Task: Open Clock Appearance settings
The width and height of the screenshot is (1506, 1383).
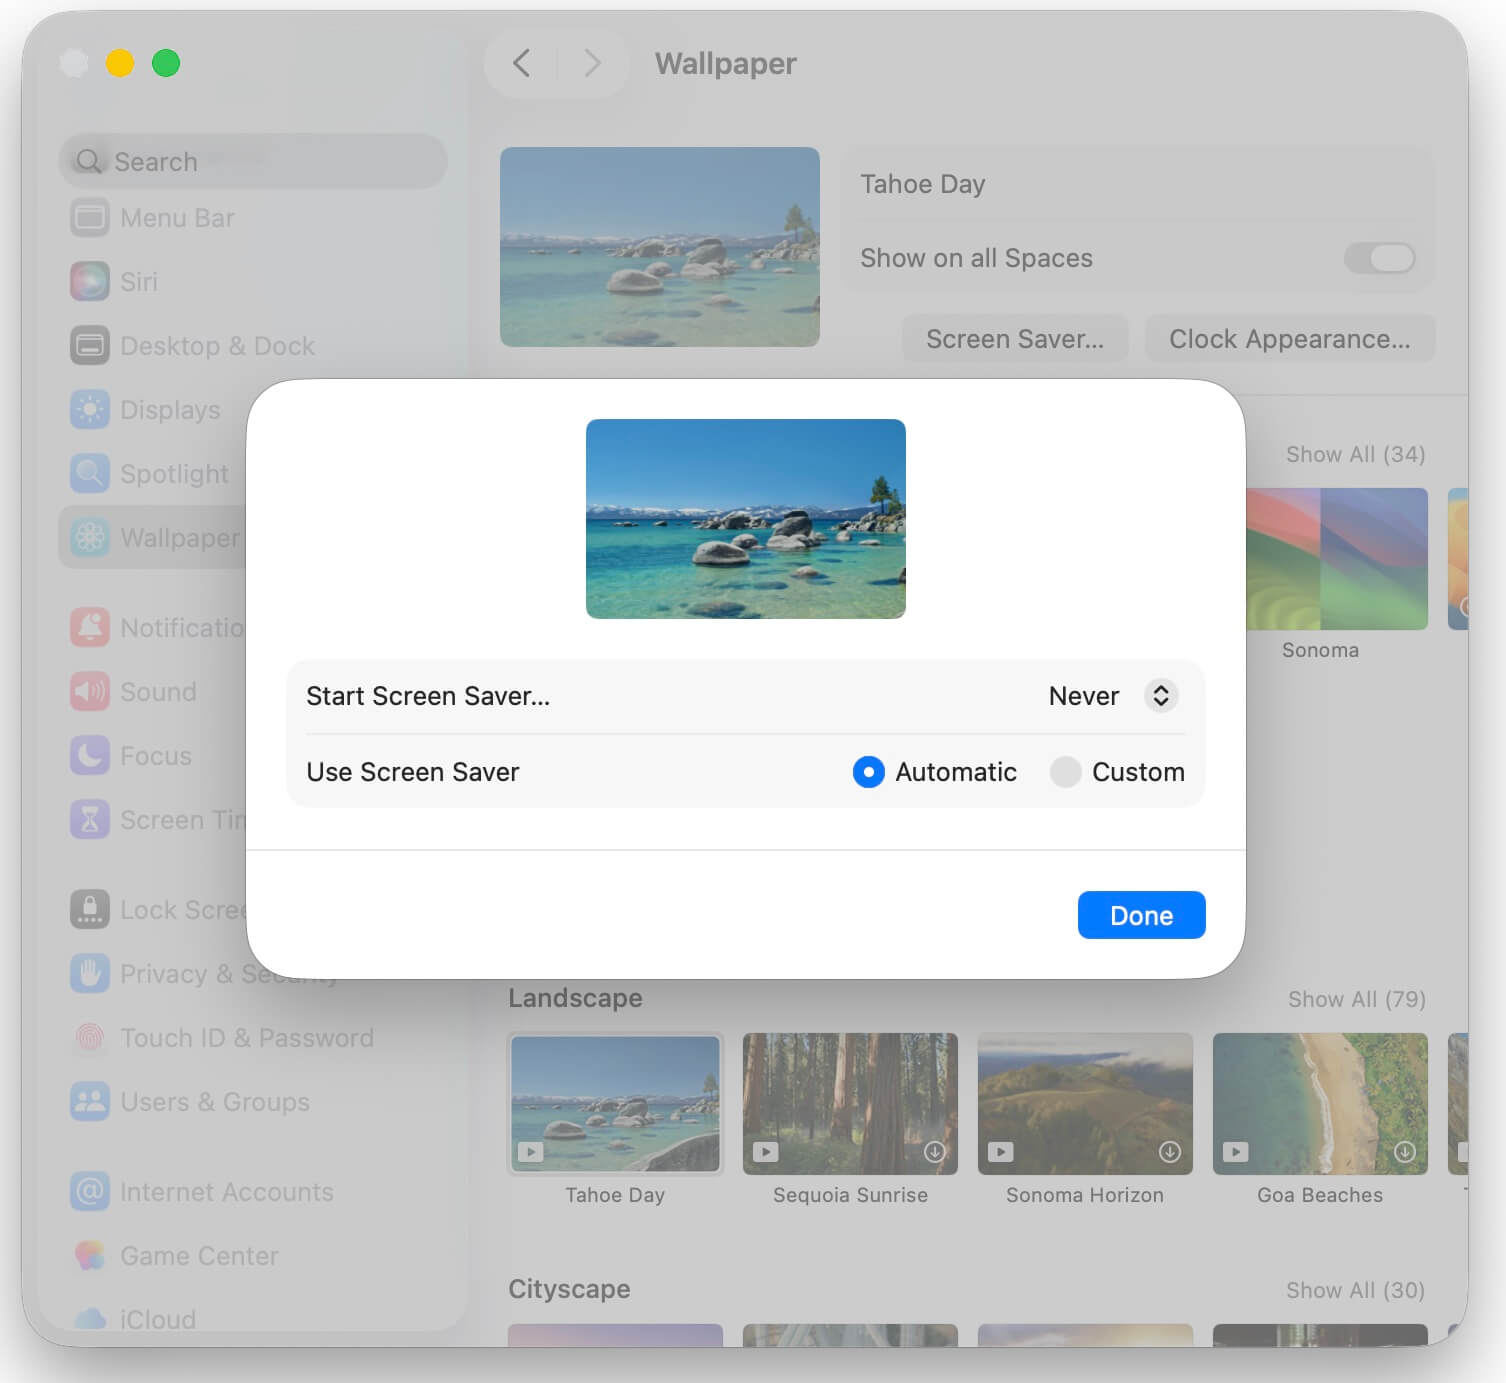Action: [1290, 338]
